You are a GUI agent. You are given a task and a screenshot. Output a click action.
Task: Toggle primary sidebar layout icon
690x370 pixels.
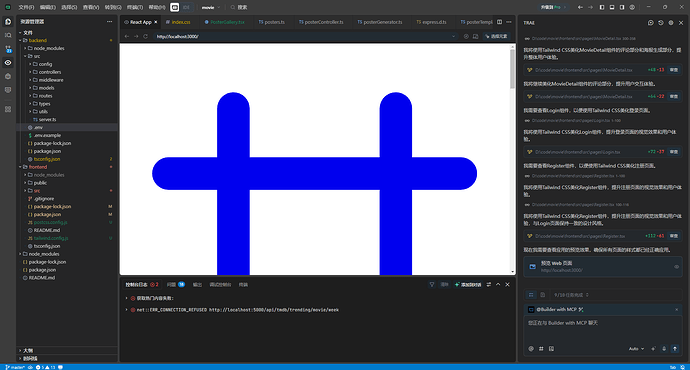click(602, 7)
